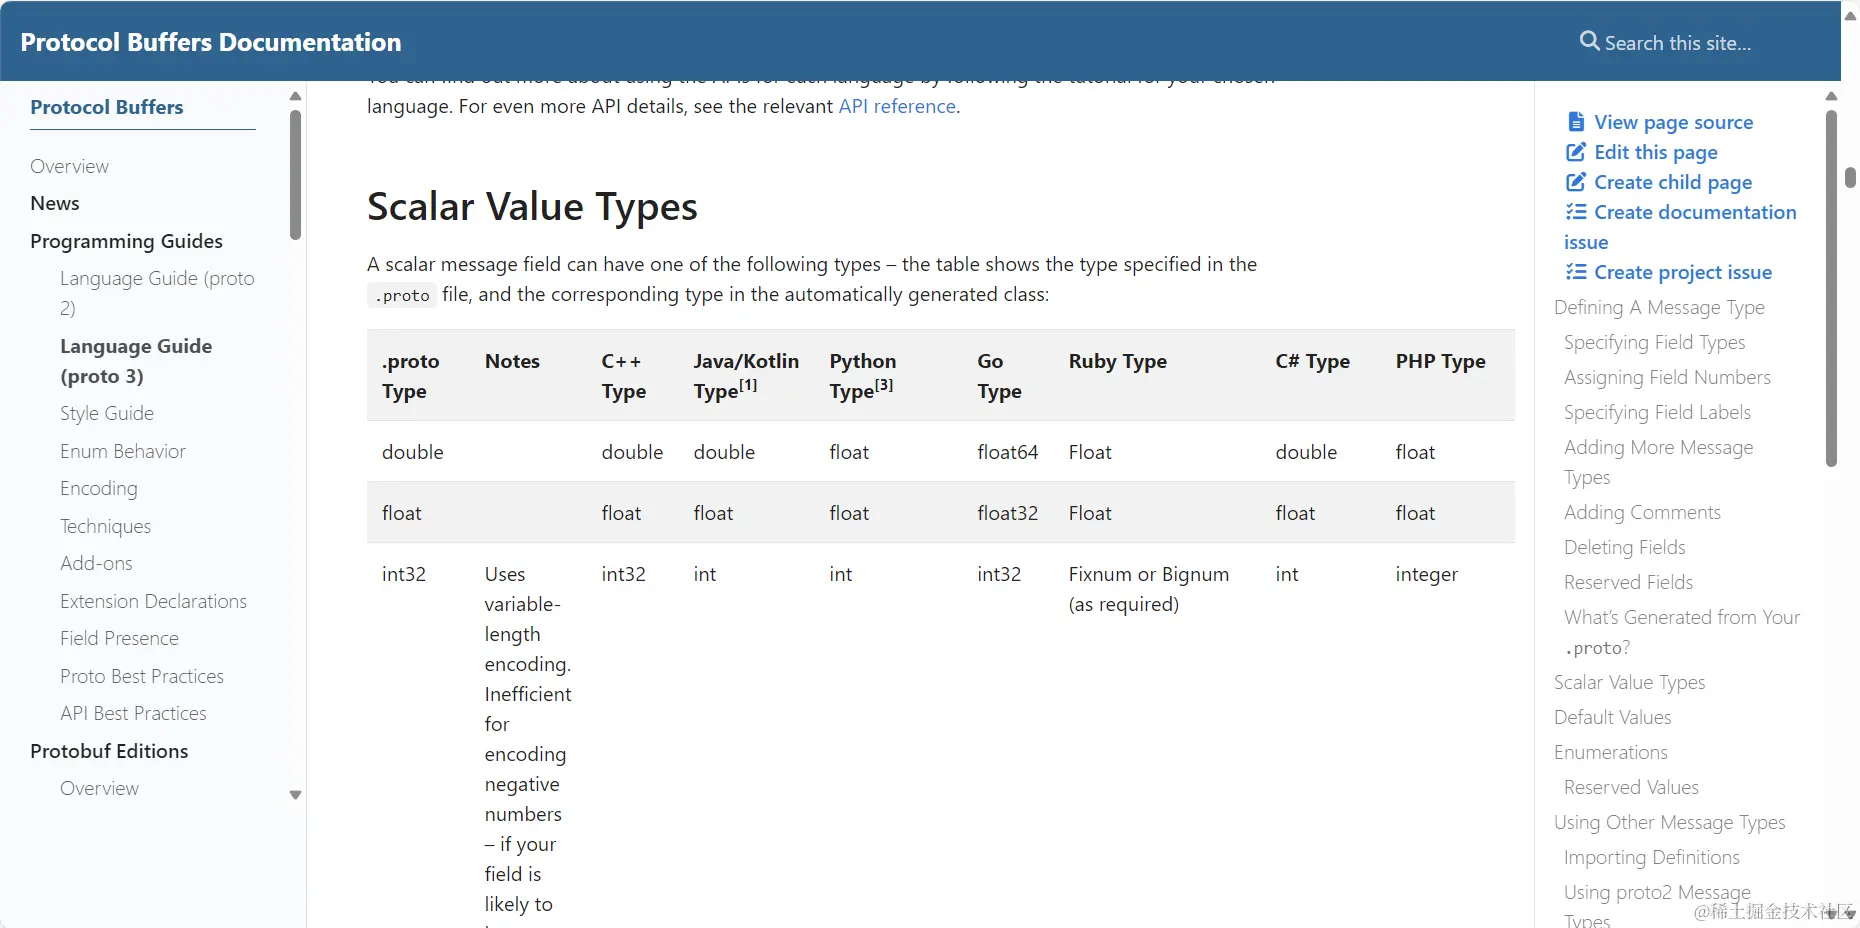
Task: Click the Create documentation issue list icon
Action: (1576, 212)
